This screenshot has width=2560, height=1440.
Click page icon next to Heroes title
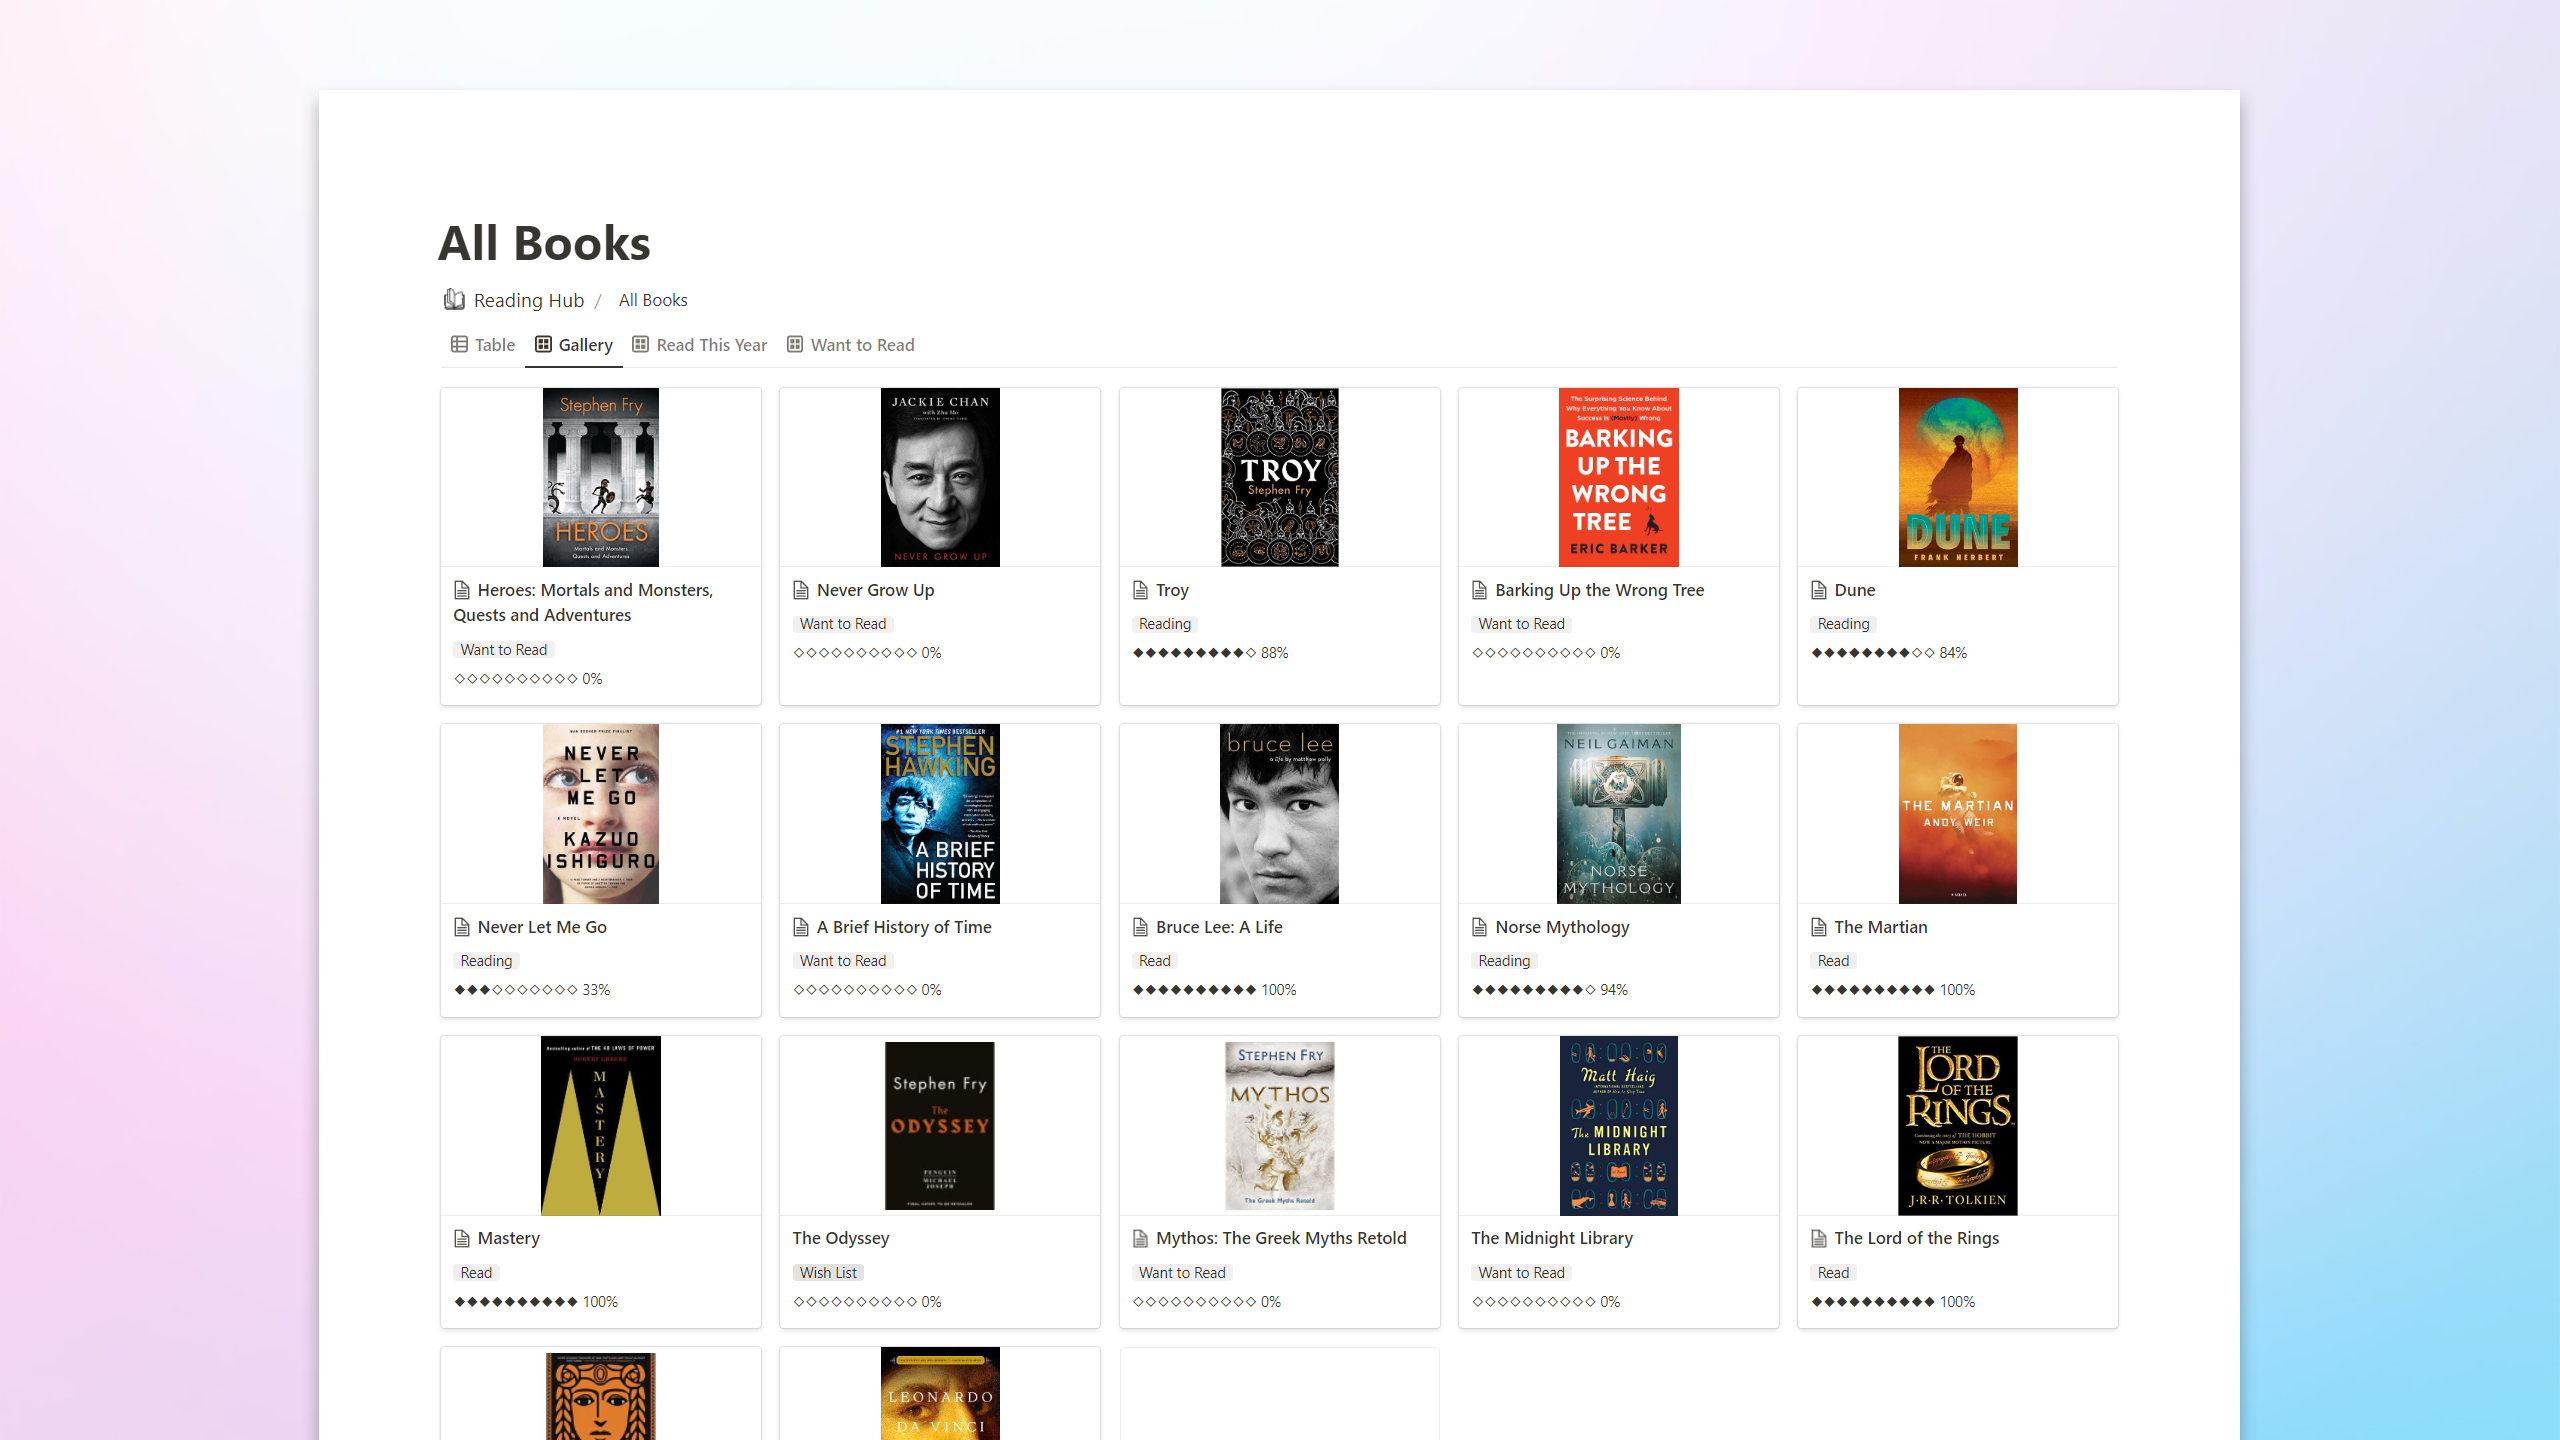click(462, 590)
